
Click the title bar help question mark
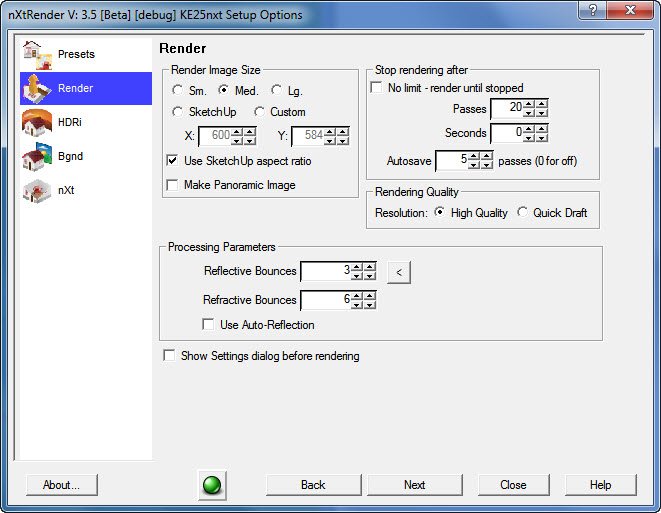(x=593, y=10)
